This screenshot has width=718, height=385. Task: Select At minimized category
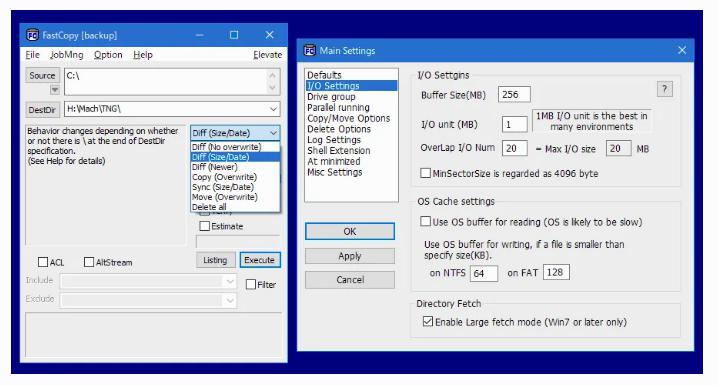[351, 161]
